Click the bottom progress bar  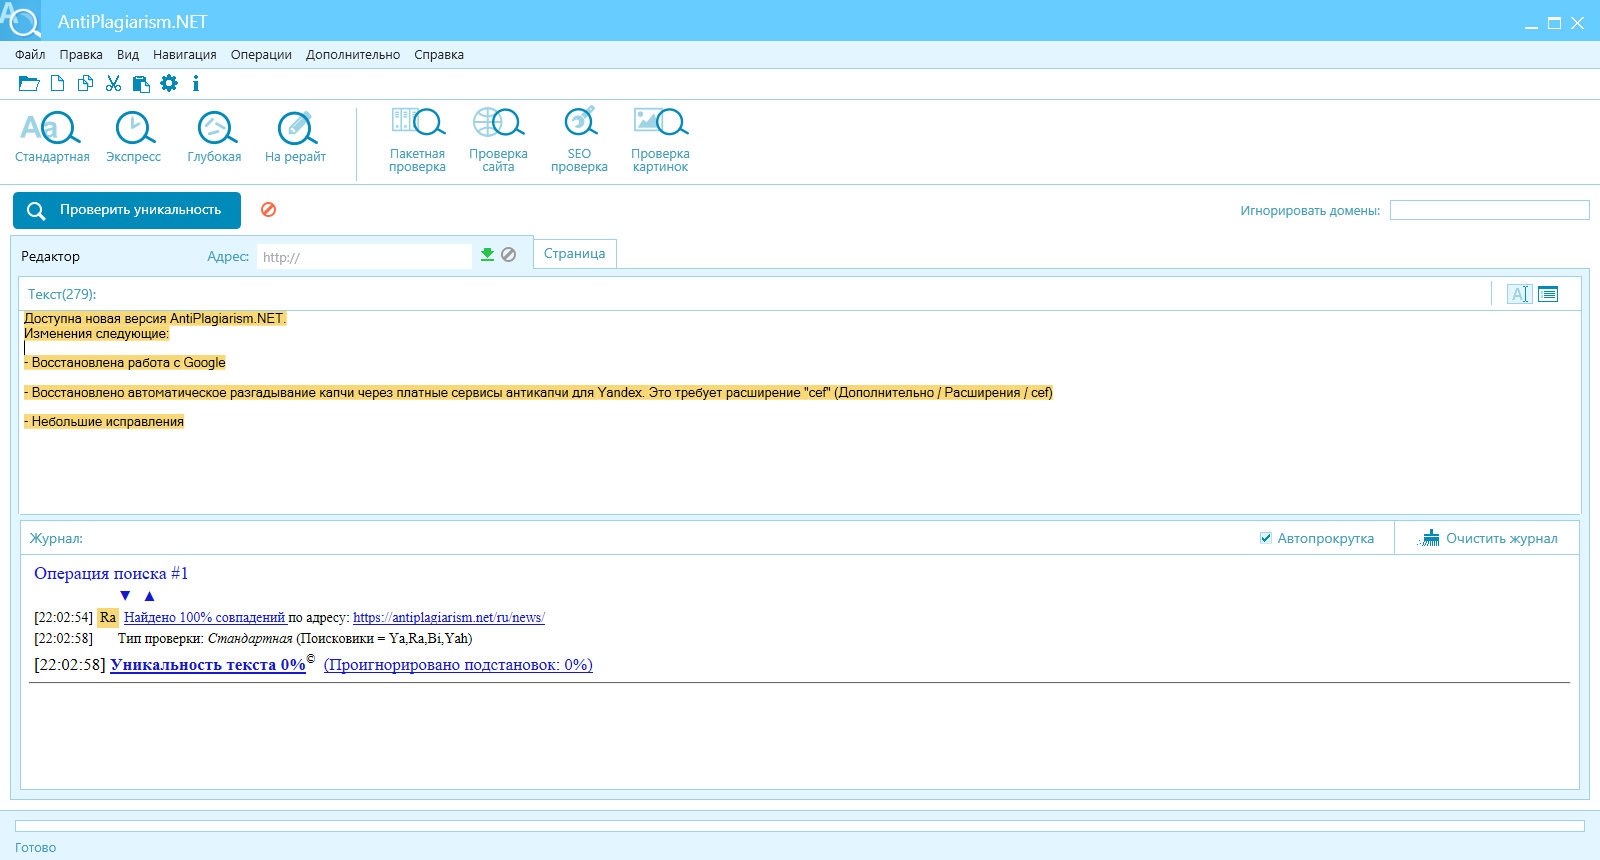click(800, 826)
